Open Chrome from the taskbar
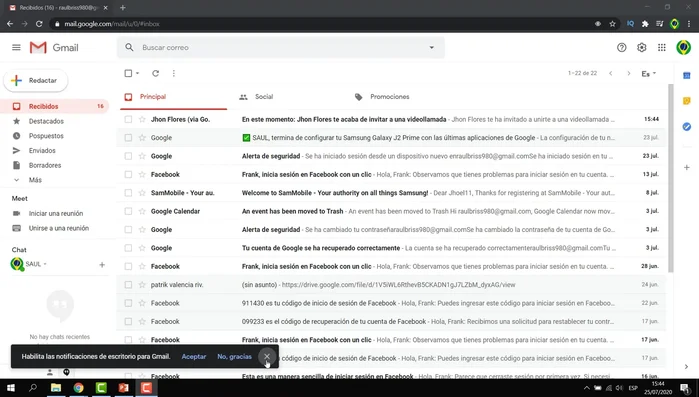Image resolution: width=699 pixels, height=397 pixels. [78, 388]
